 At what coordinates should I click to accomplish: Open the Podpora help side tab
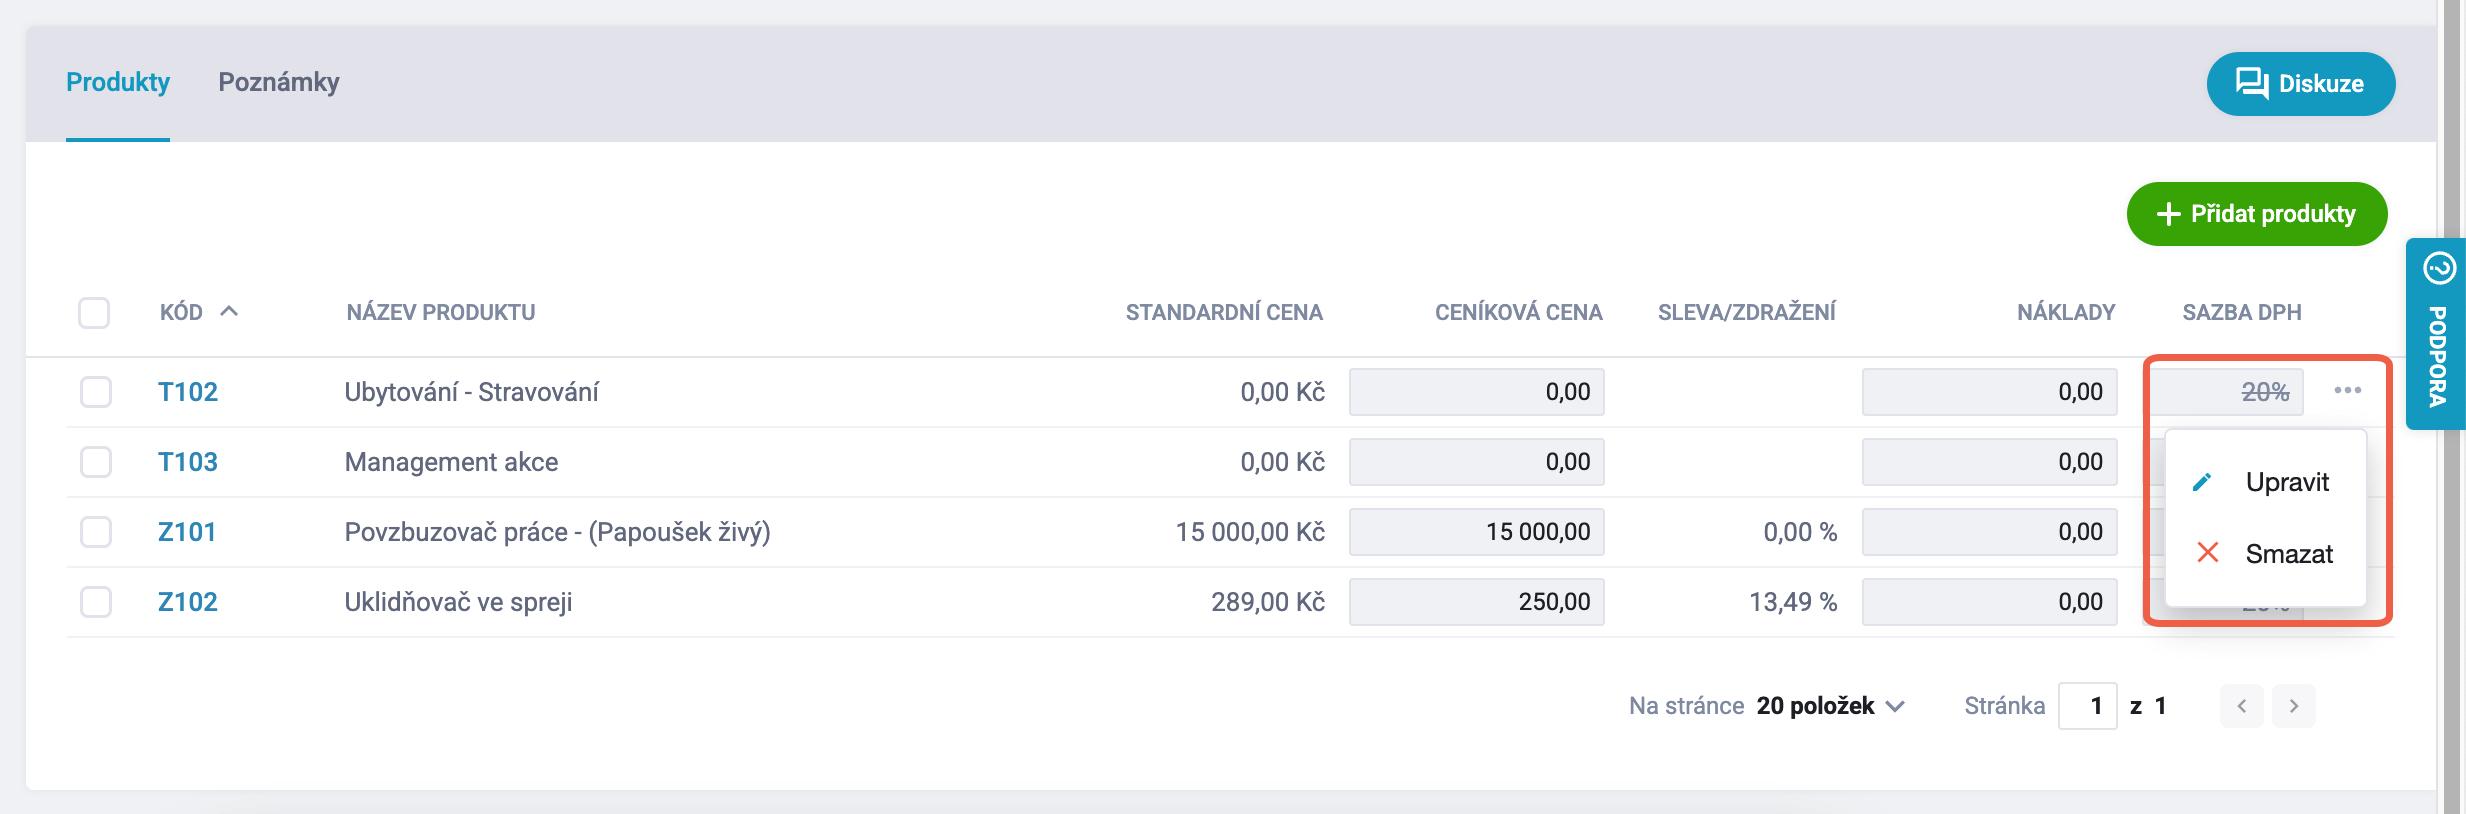(x=2438, y=333)
